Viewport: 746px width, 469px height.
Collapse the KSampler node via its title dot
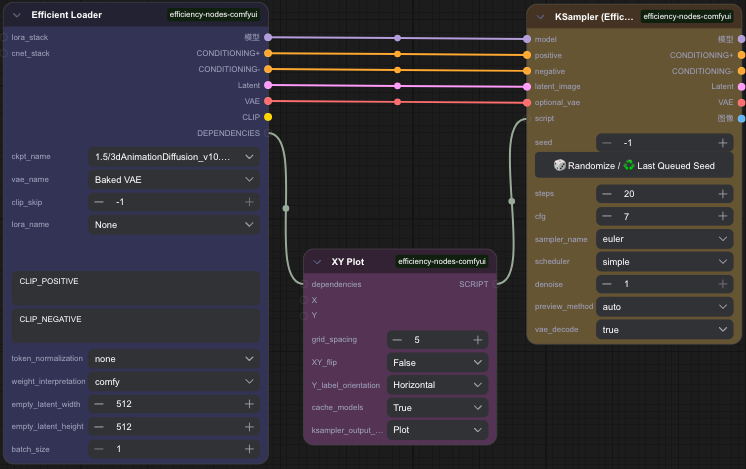(540, 16)
